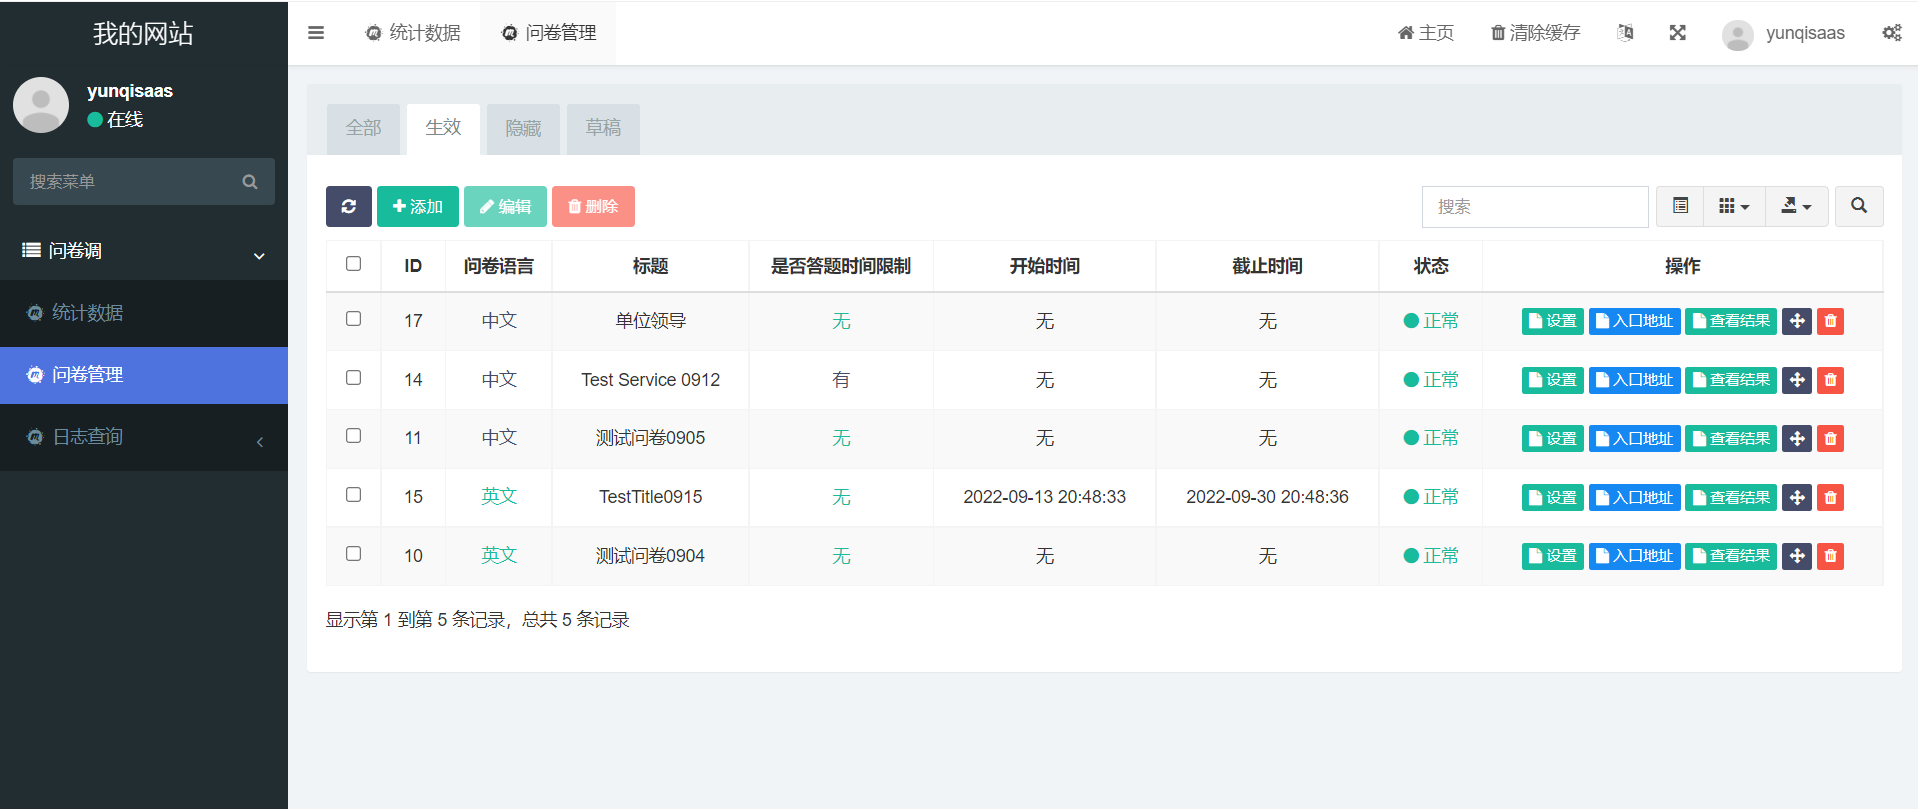Click the 英文 language link in row 10
This screenshot has width=1918, height=809.
coord(499,556)
